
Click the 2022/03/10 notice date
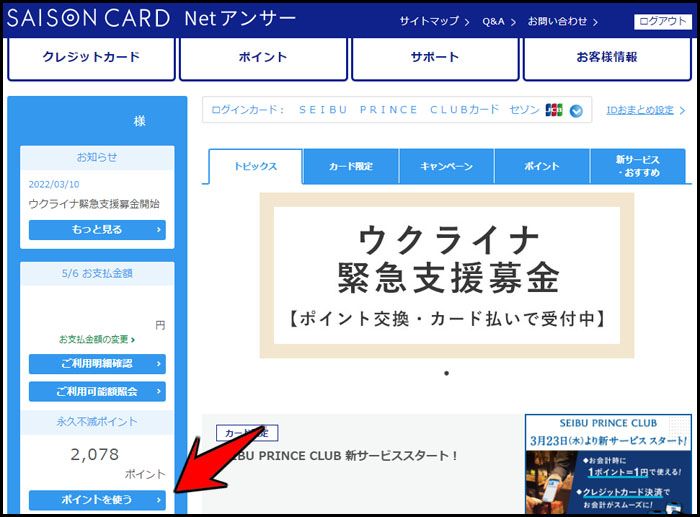coord(54,184)
